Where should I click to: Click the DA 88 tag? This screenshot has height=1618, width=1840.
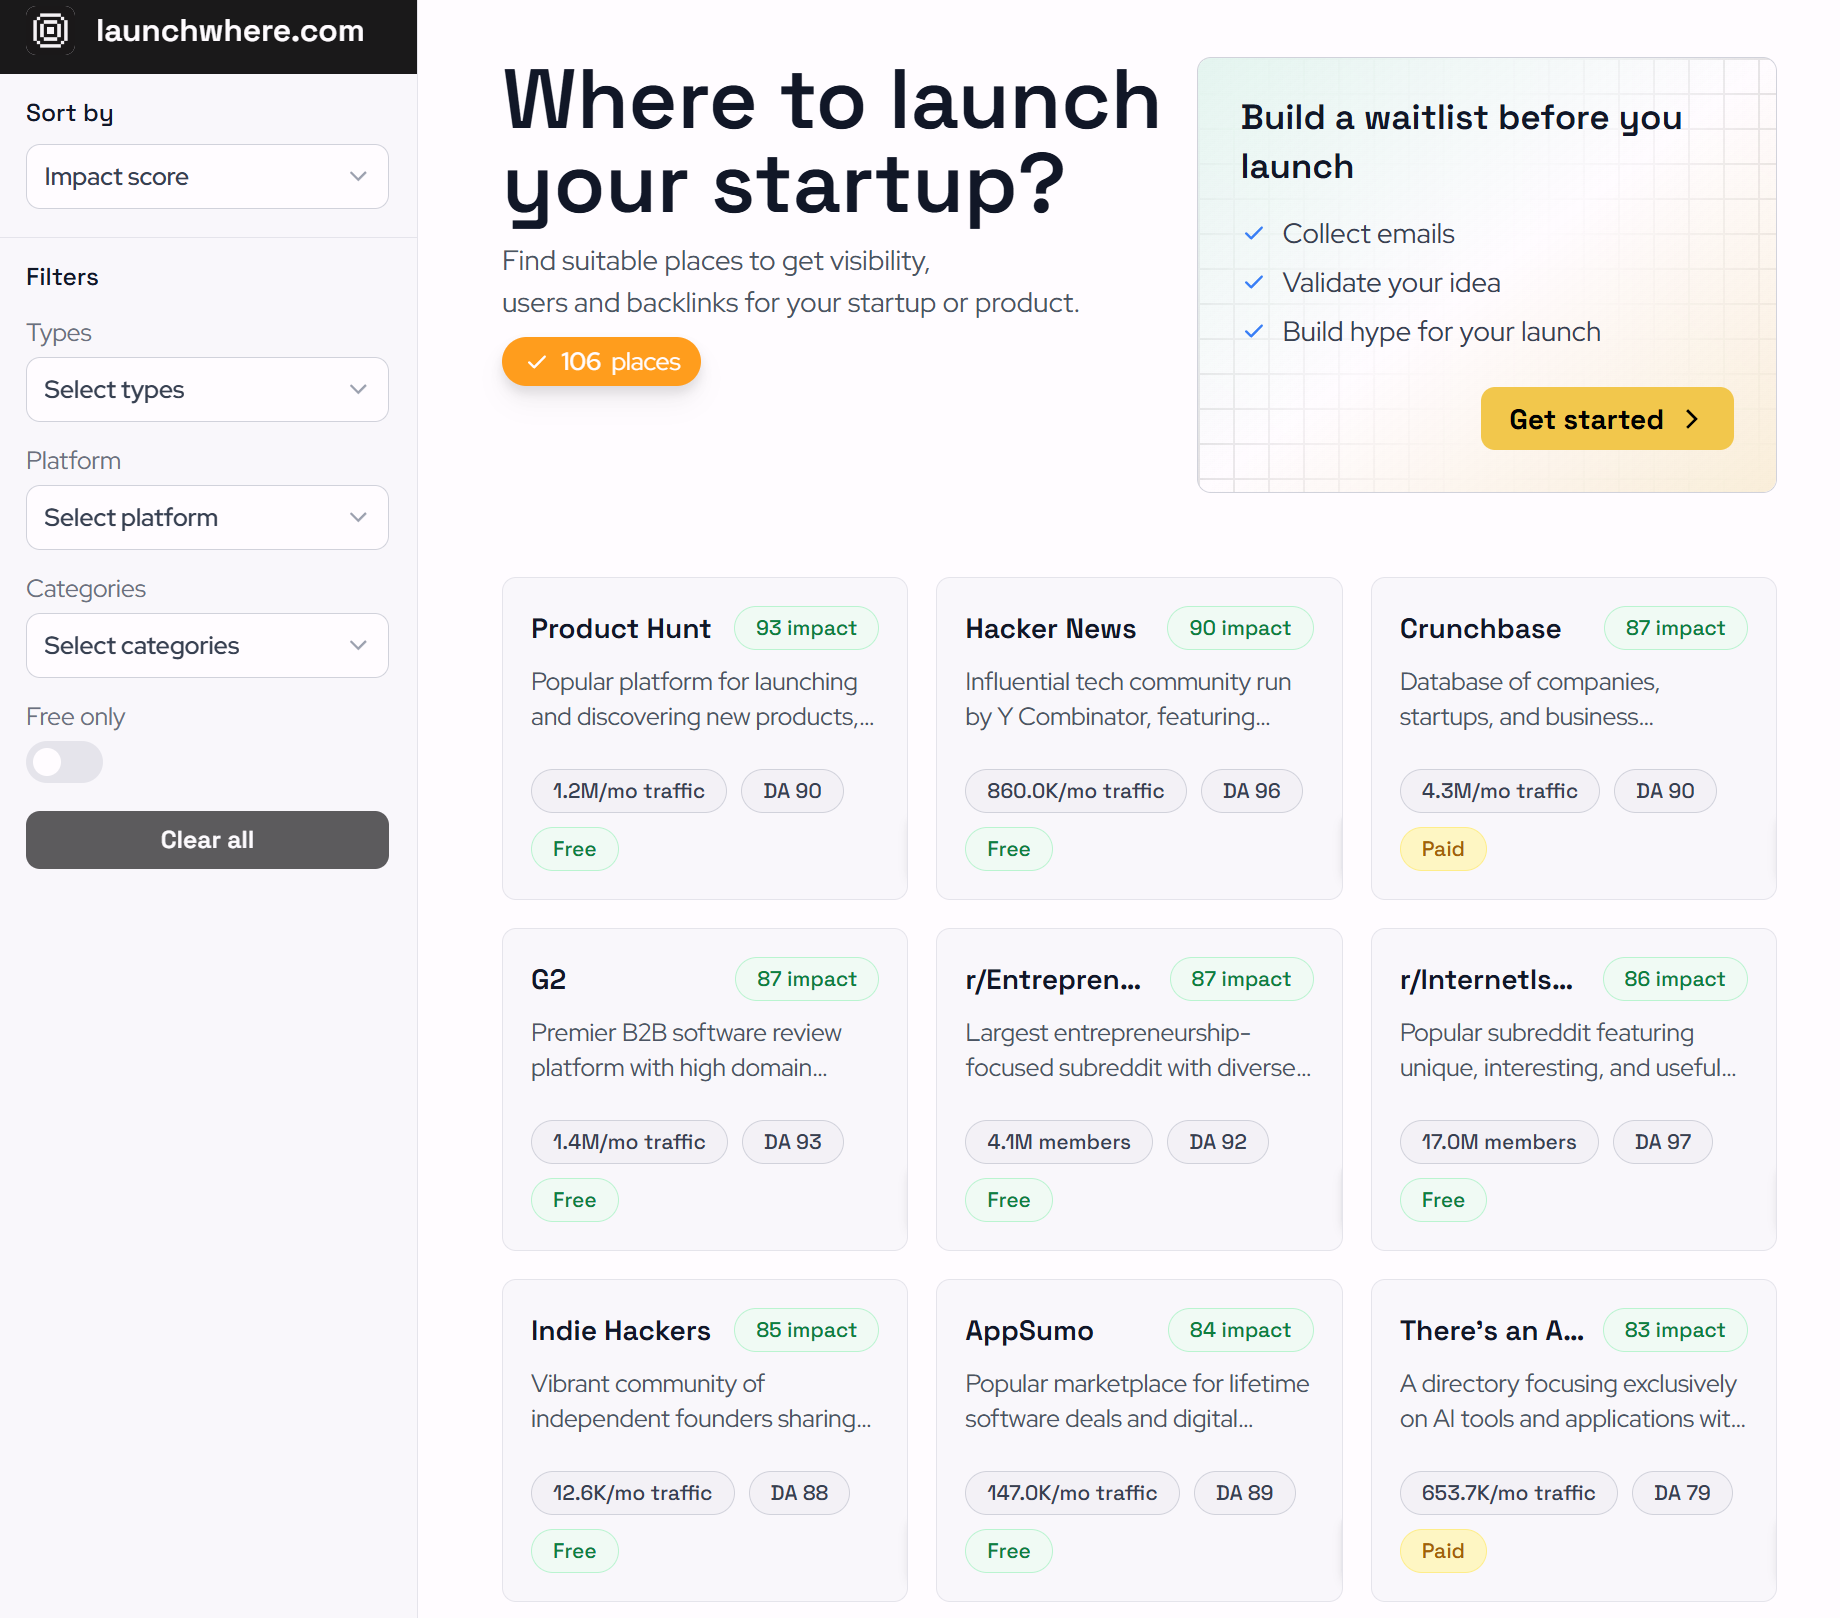(799, 1493)
